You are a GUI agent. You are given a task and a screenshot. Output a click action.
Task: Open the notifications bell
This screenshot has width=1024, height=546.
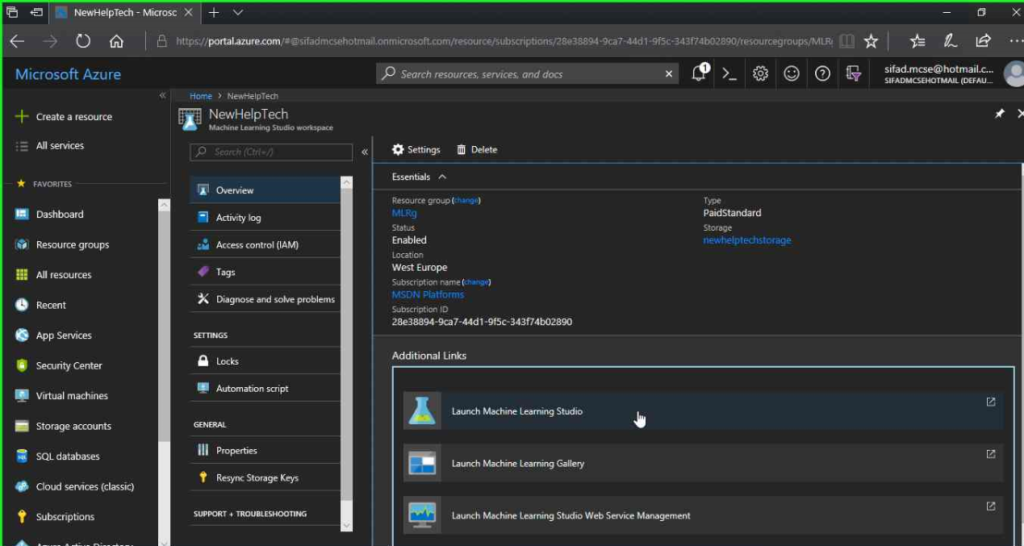point(699,73)
